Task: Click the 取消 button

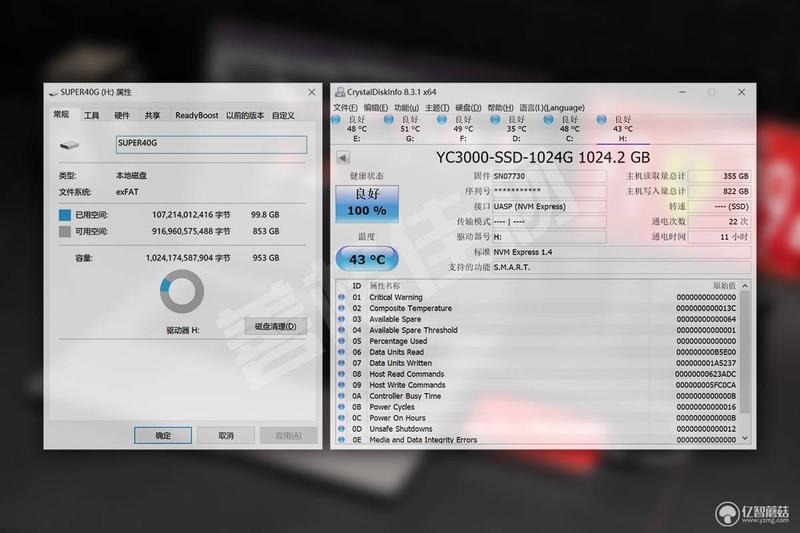Action: (226, 435)
